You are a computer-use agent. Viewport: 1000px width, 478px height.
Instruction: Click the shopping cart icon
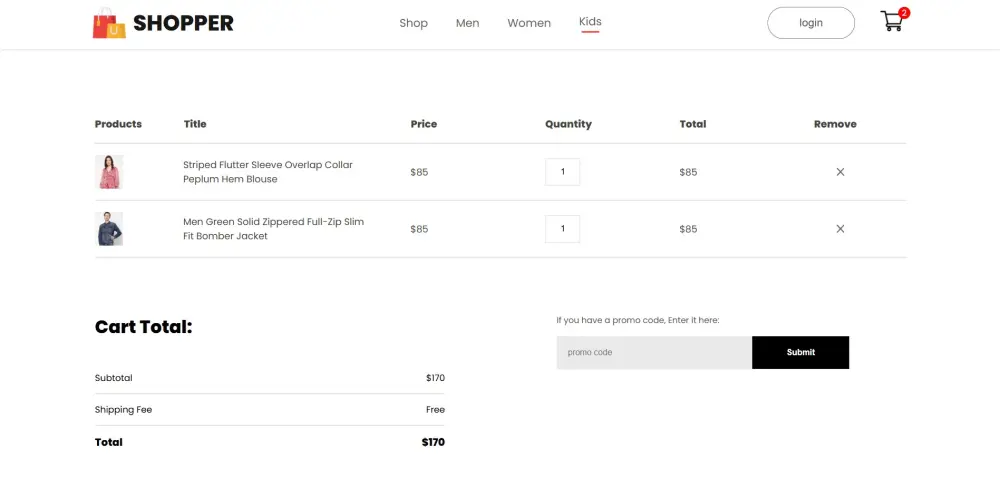tap(890, 22)
